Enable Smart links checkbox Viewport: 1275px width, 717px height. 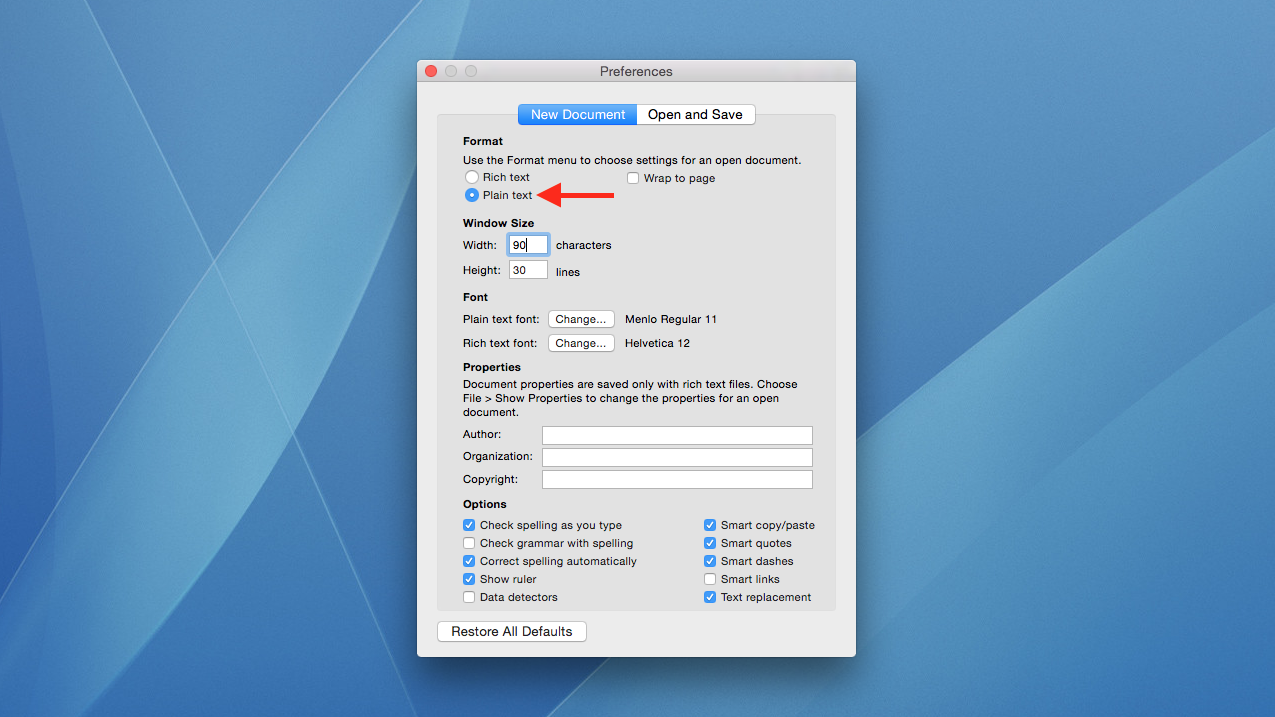coord(710,579)
